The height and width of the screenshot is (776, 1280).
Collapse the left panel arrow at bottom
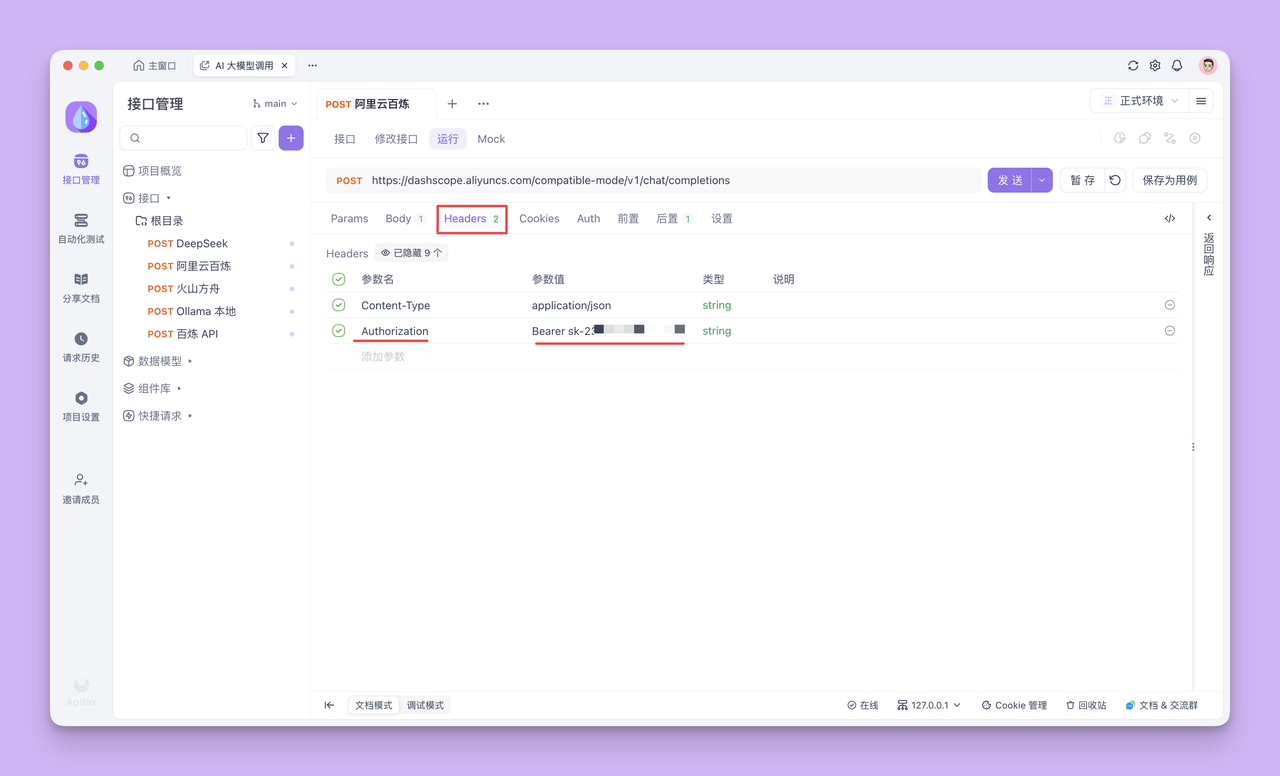point(329,705)
